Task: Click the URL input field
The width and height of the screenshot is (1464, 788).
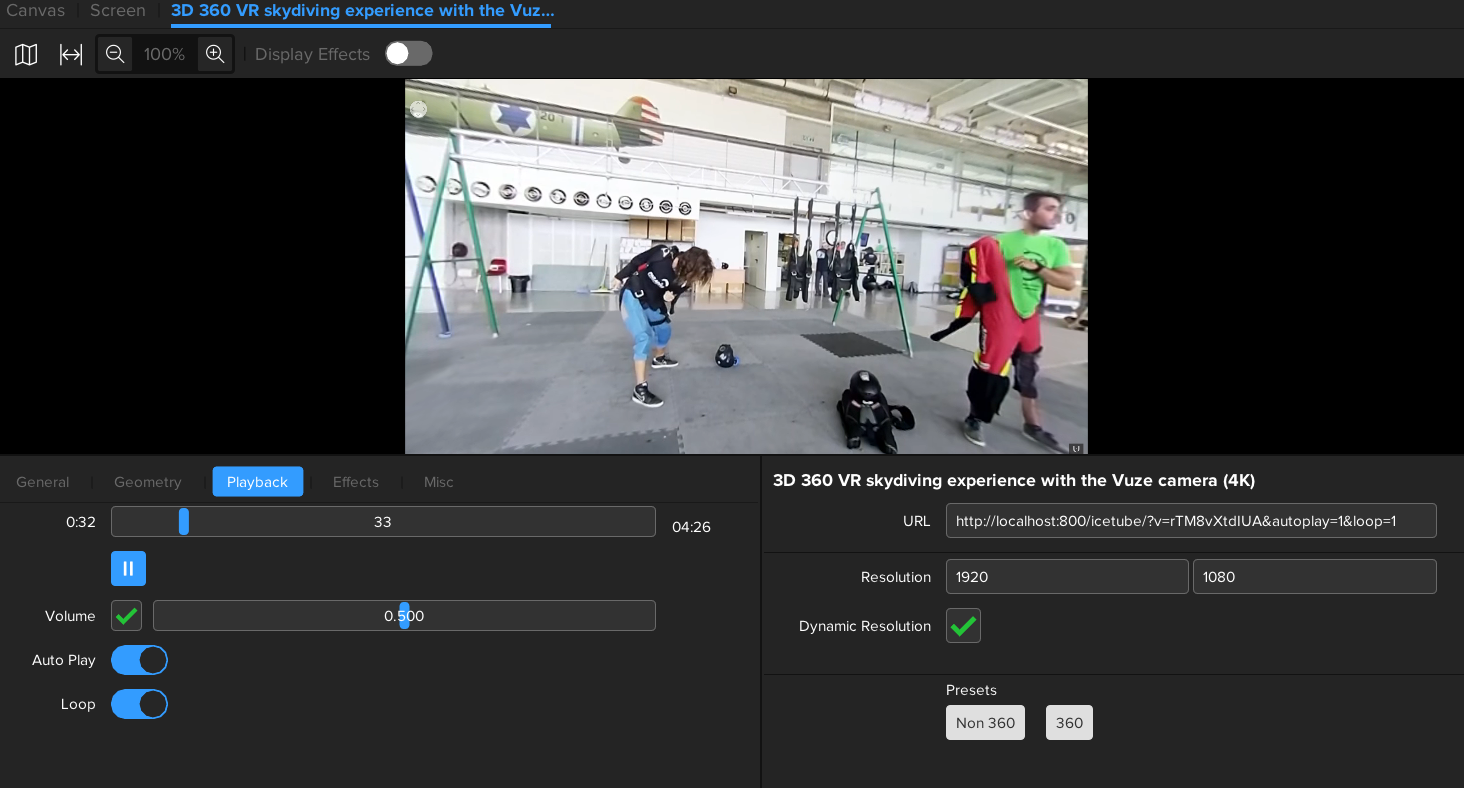Action: click(x=1190, y=521)
